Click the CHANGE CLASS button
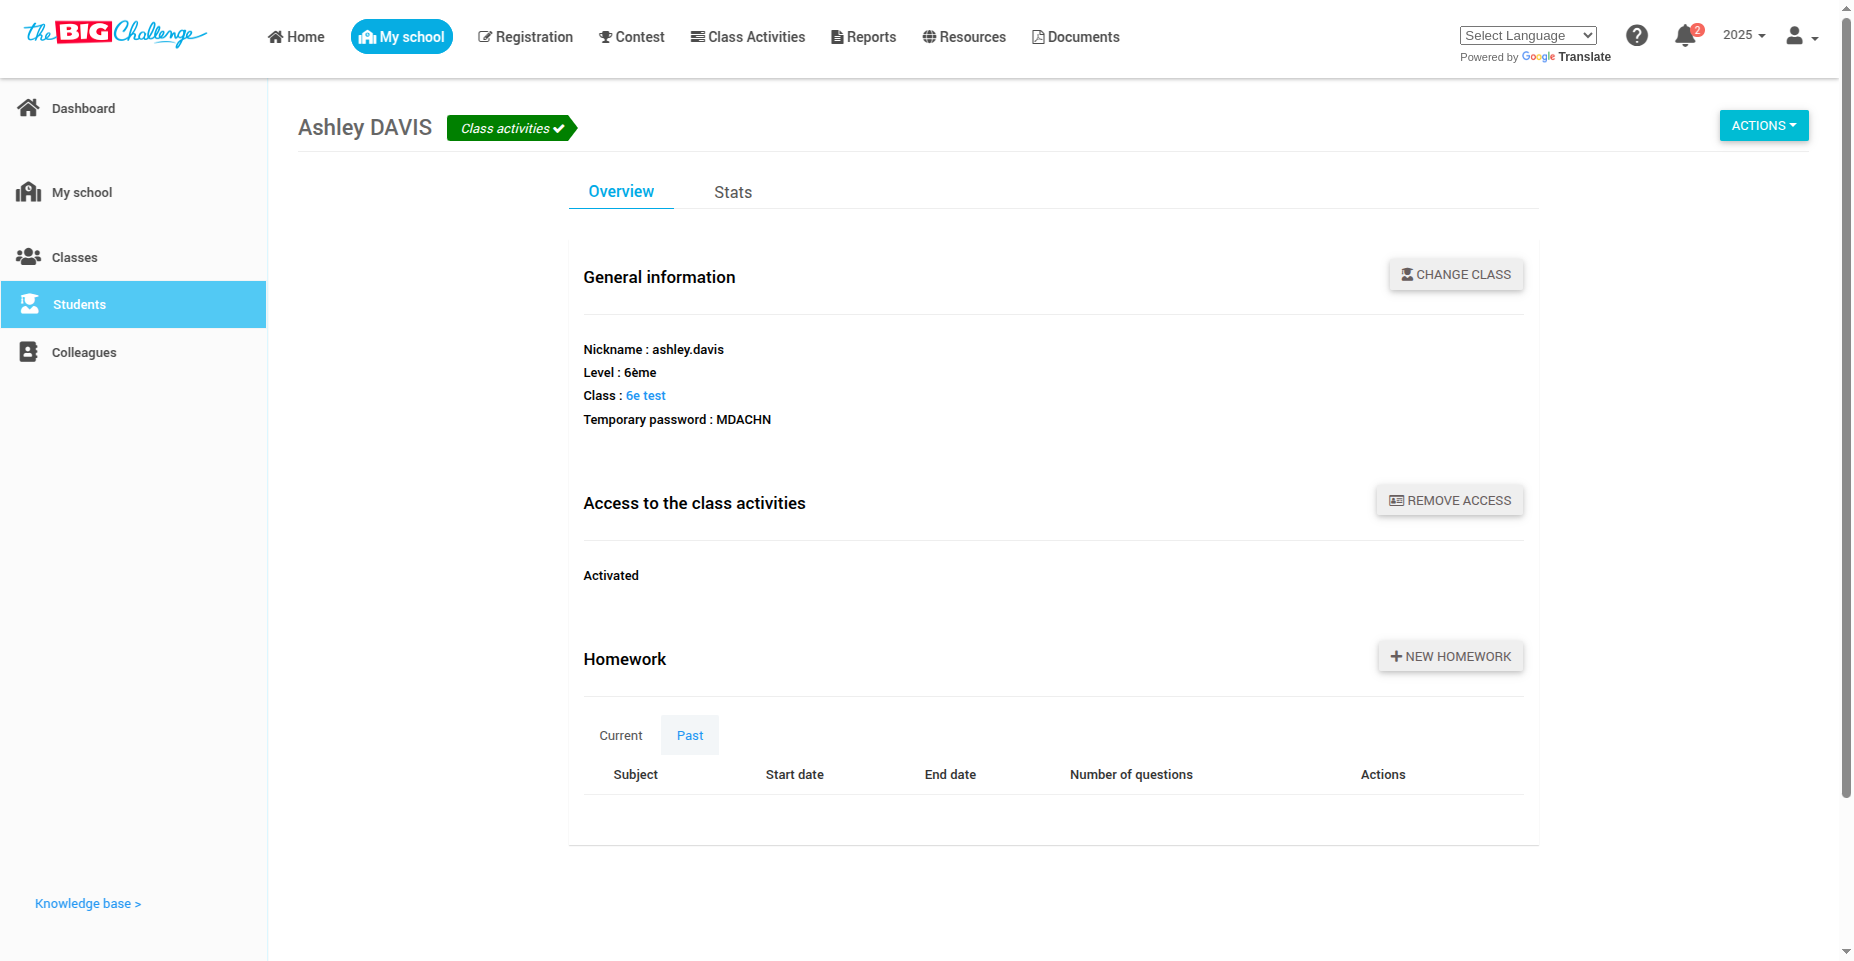 tap(1456, 275)
